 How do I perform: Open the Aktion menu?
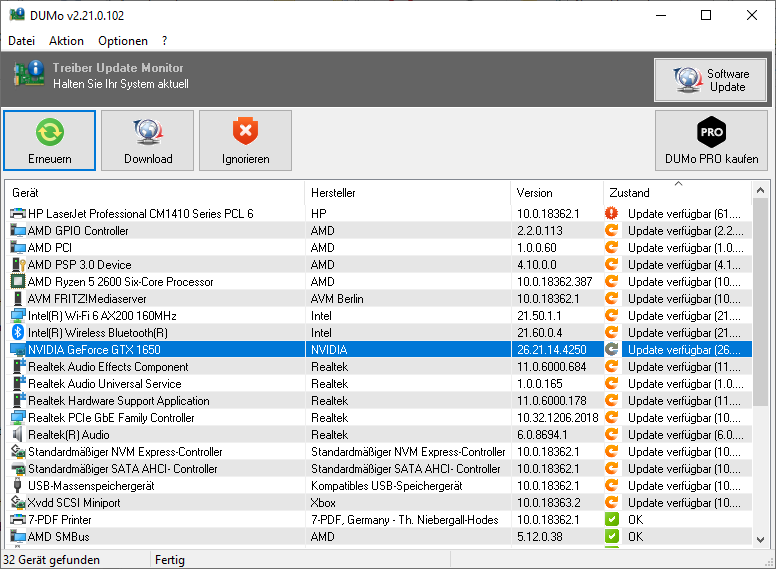[x=66, y=41]
